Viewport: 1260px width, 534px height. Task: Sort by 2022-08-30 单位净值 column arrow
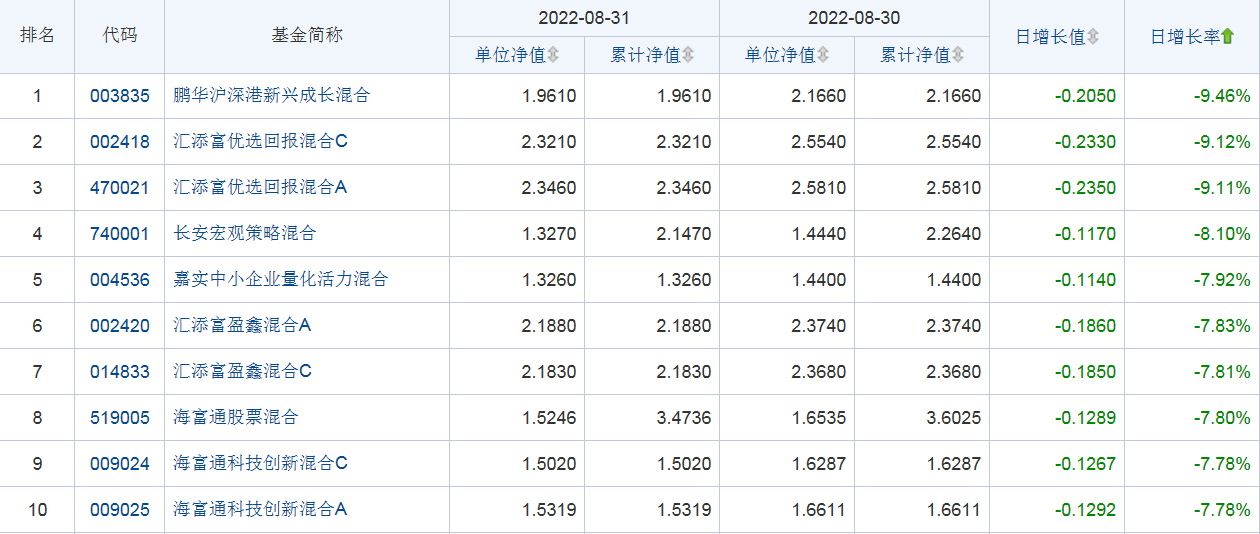(x=824, y=55)
